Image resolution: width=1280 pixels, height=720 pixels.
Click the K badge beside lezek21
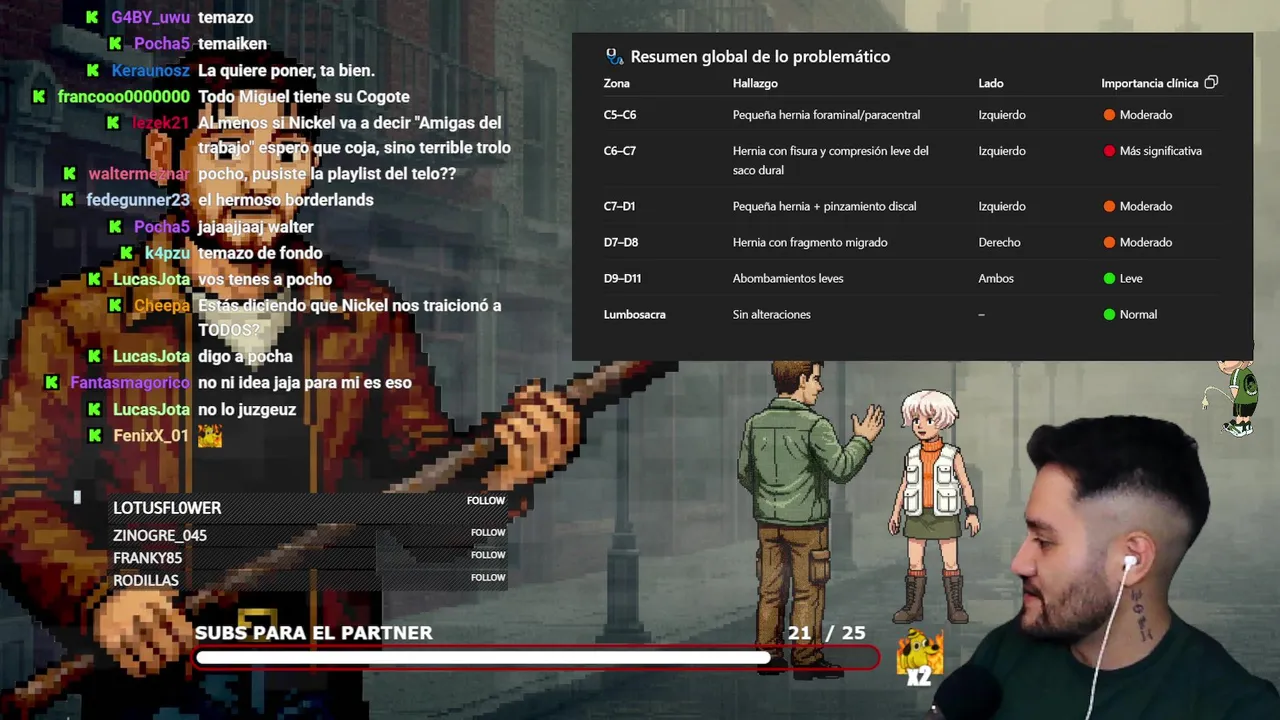(x=114, y=122)
